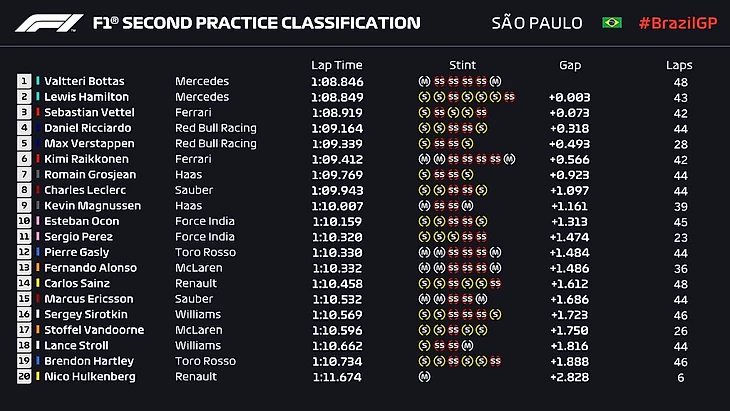Click Kimi Raikkonen's gap value +0.566

[569, 159]
